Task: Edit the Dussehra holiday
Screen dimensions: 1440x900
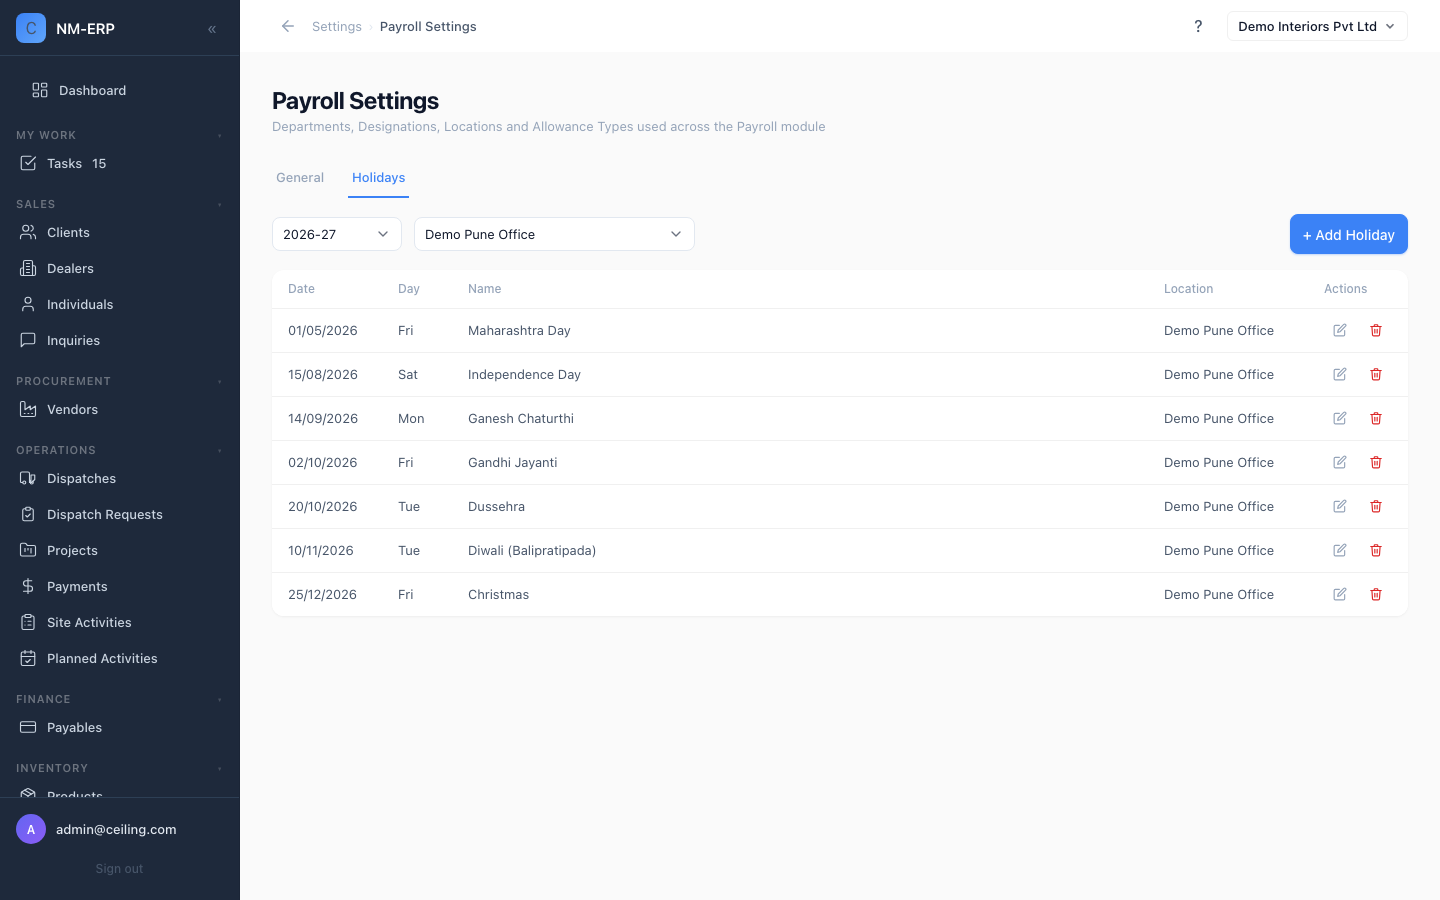Action: (1340, 506)
